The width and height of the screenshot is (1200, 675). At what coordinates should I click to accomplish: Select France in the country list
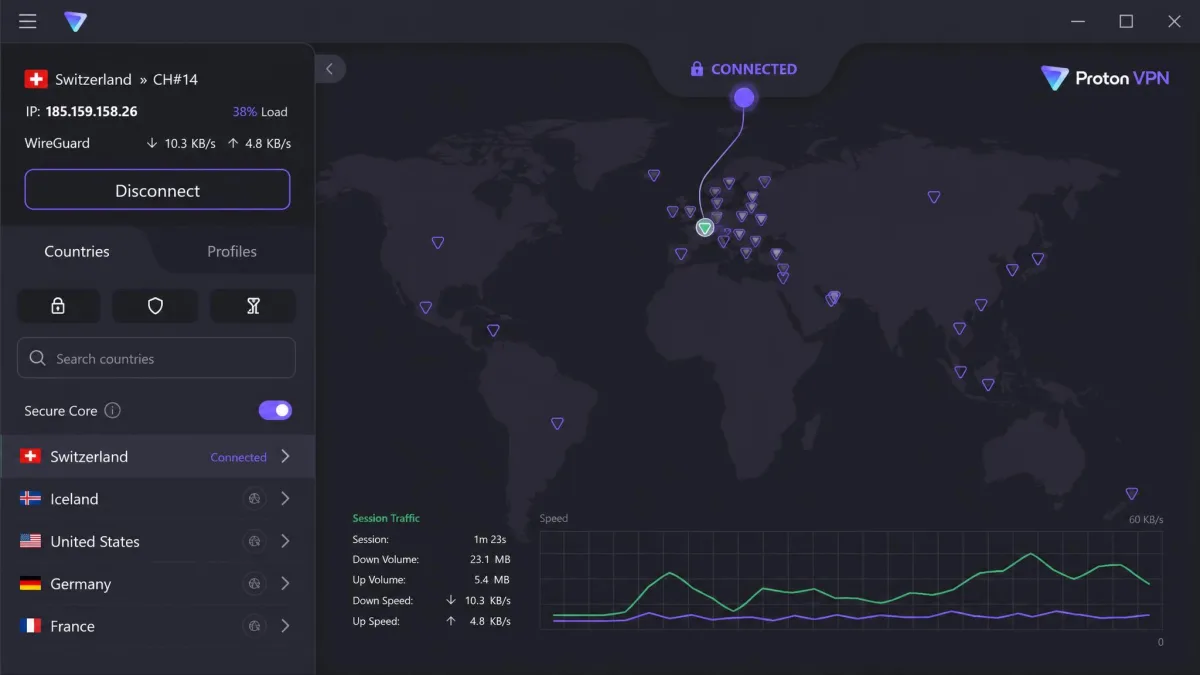pos(157,626)
